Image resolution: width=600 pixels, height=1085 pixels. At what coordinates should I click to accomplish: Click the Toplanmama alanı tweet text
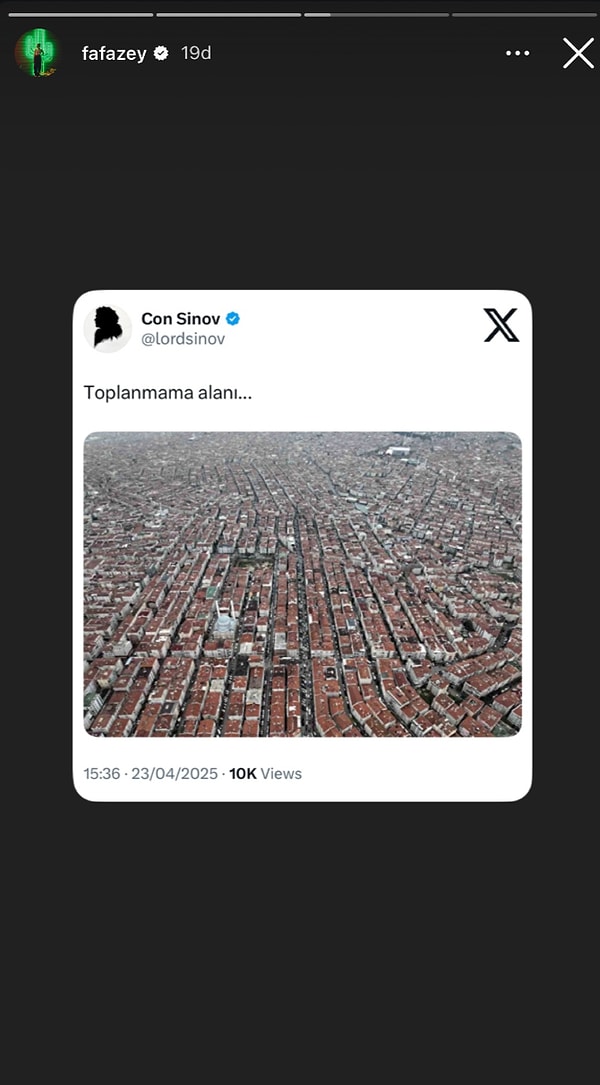(168, 393)
